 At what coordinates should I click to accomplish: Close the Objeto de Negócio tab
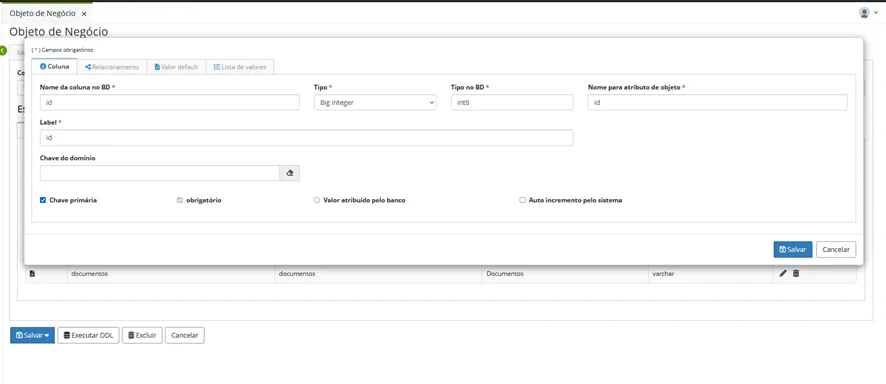84,14
